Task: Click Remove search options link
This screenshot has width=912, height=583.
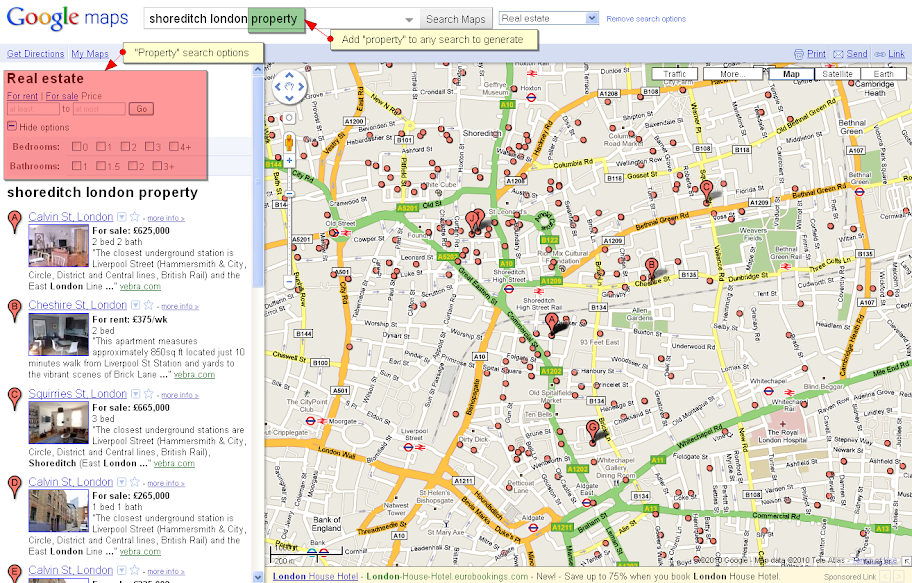Action: tap(646, 19)
